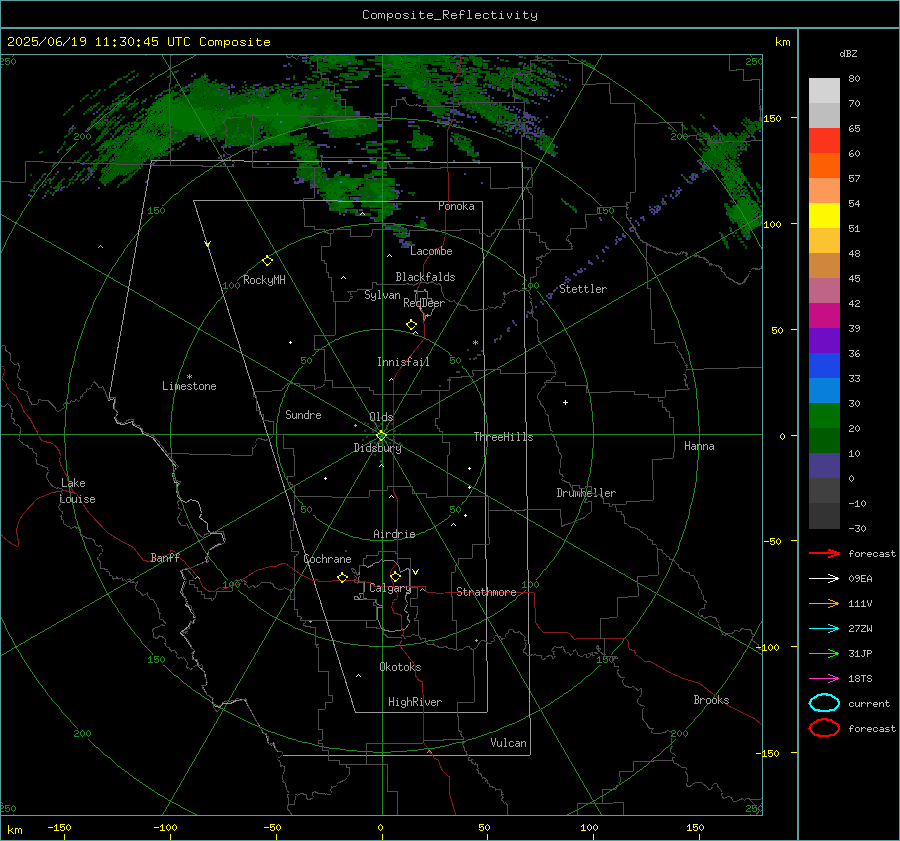Image resolution: width=900 pixels, height=841 pixels.
Task: Click the red forecast ellipse icon
Action: (x=824, y=728)
